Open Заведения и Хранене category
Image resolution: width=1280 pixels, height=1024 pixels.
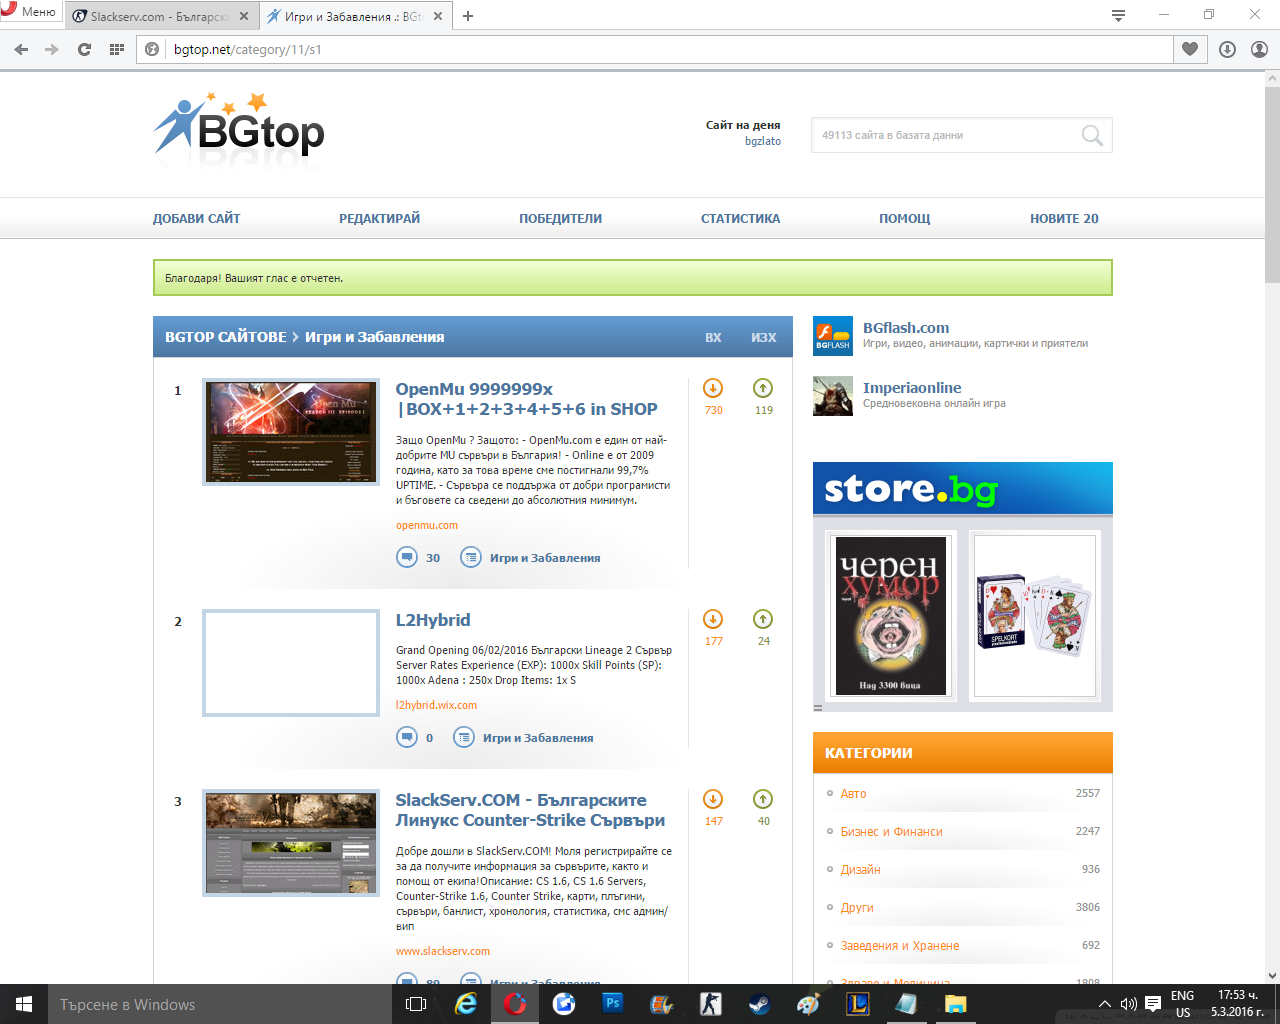click(900, 945)
